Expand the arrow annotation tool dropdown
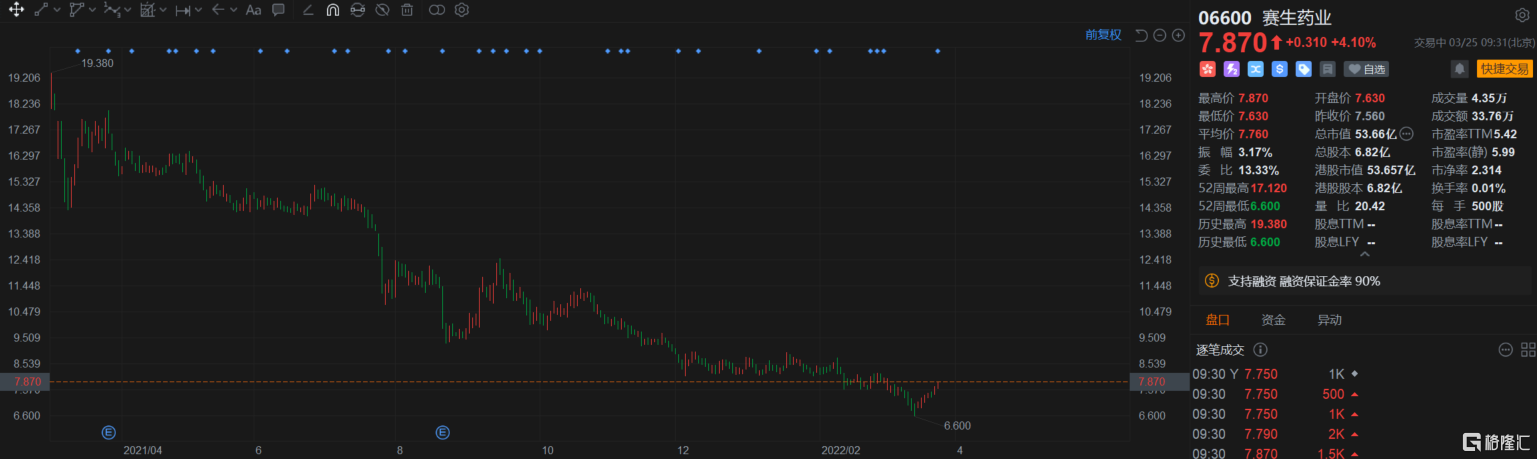The image size is (1537, 459). pos(234,10)
